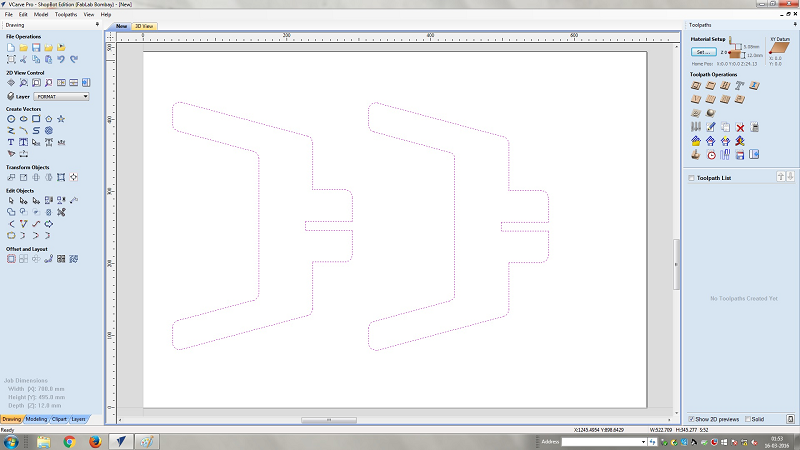Screen dimensions: 800x450
Task: Click the Edit Toolpath pencil icon
Action: (710, 127)
